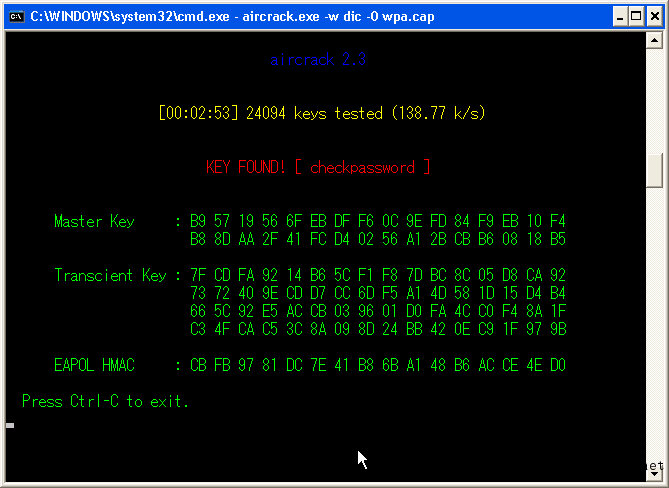This screenshot has height=488, width=669.
Task: Click Transcient Key row starting 73 72
Action: pos(378,293)
